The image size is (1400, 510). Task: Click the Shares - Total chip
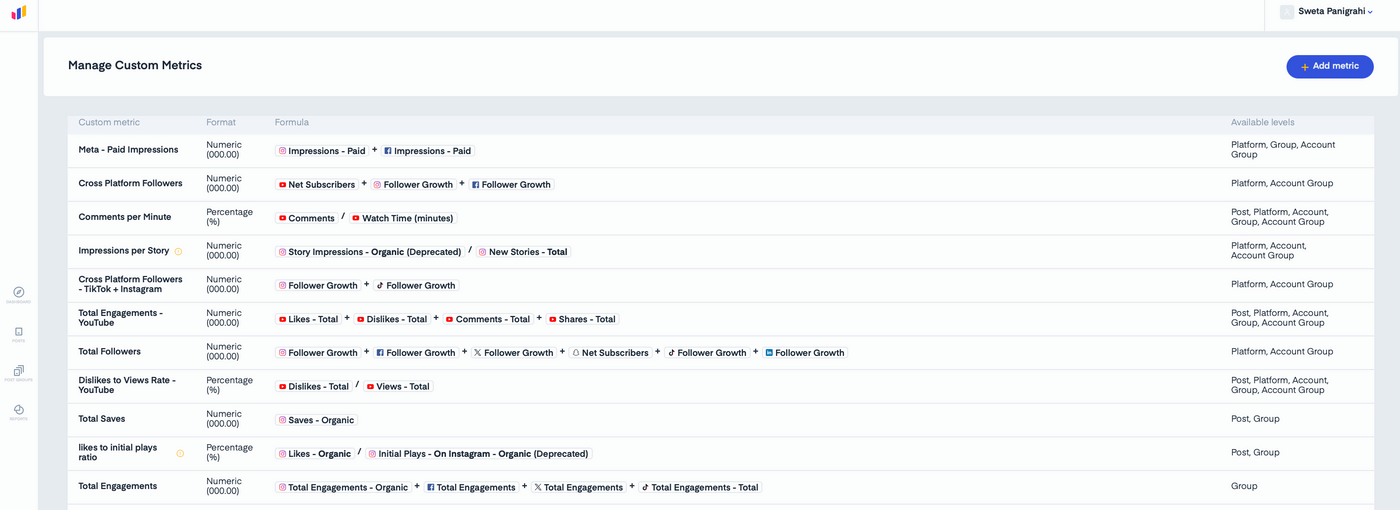click(582, 319)
